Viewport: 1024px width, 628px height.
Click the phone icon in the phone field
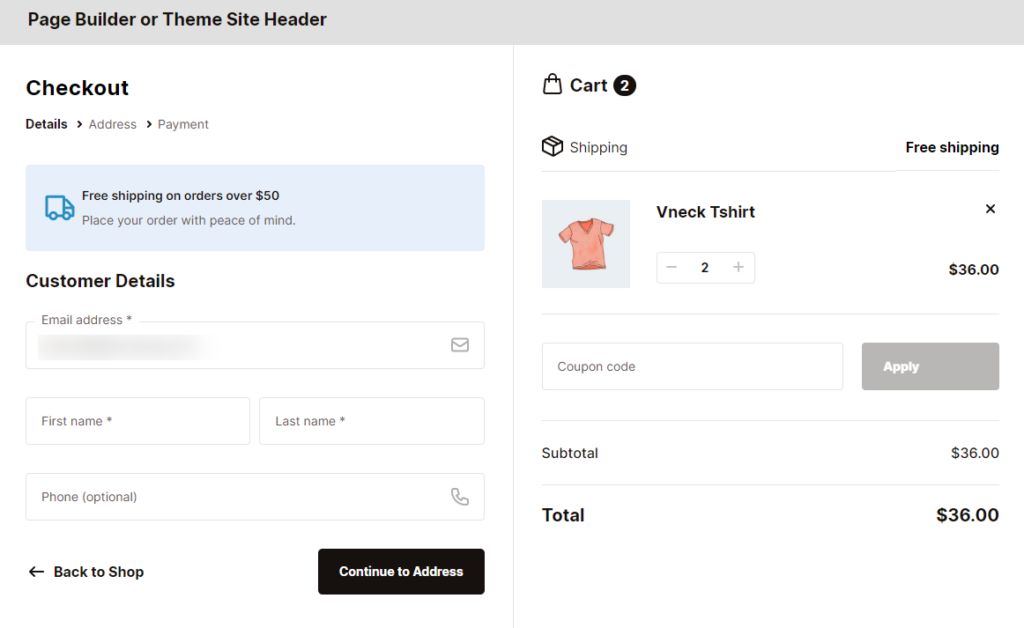coord(460,496)
